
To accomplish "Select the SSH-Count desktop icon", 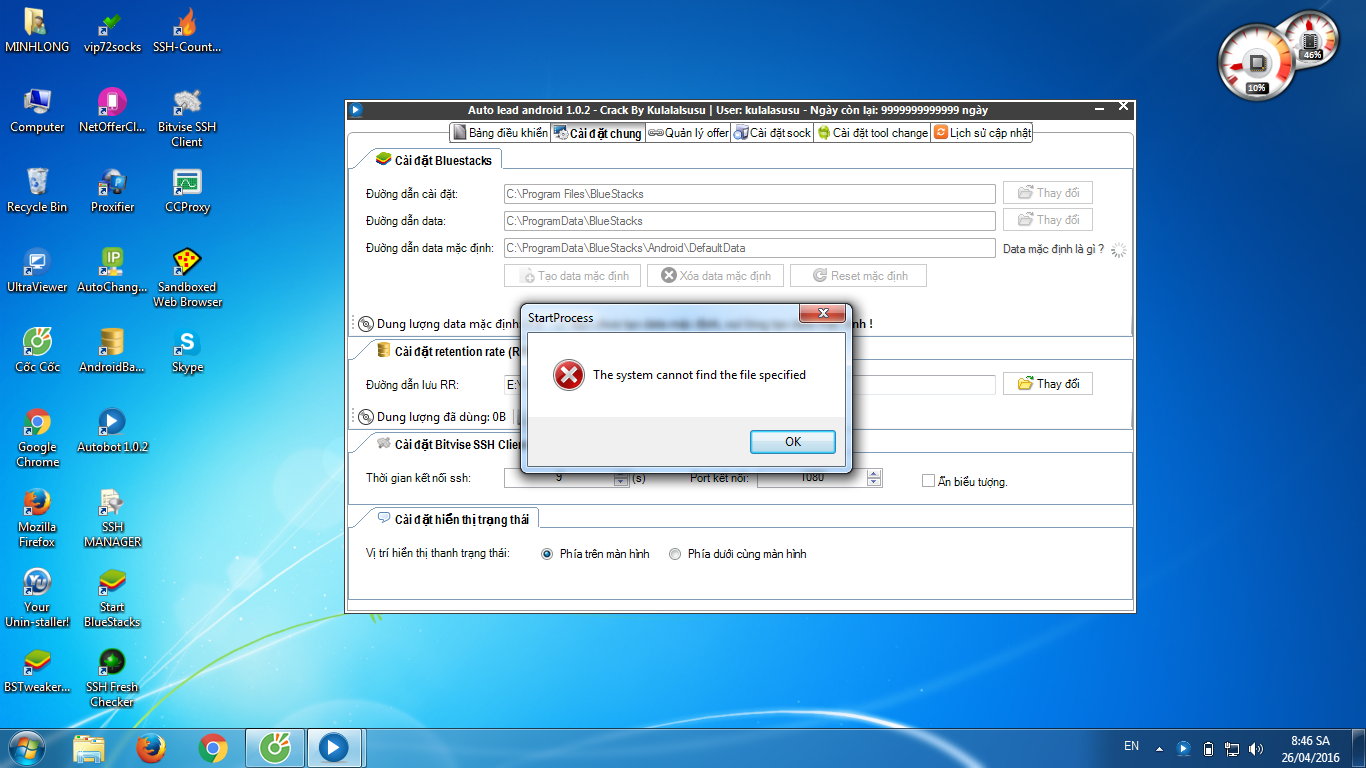I will pos(187,31).
